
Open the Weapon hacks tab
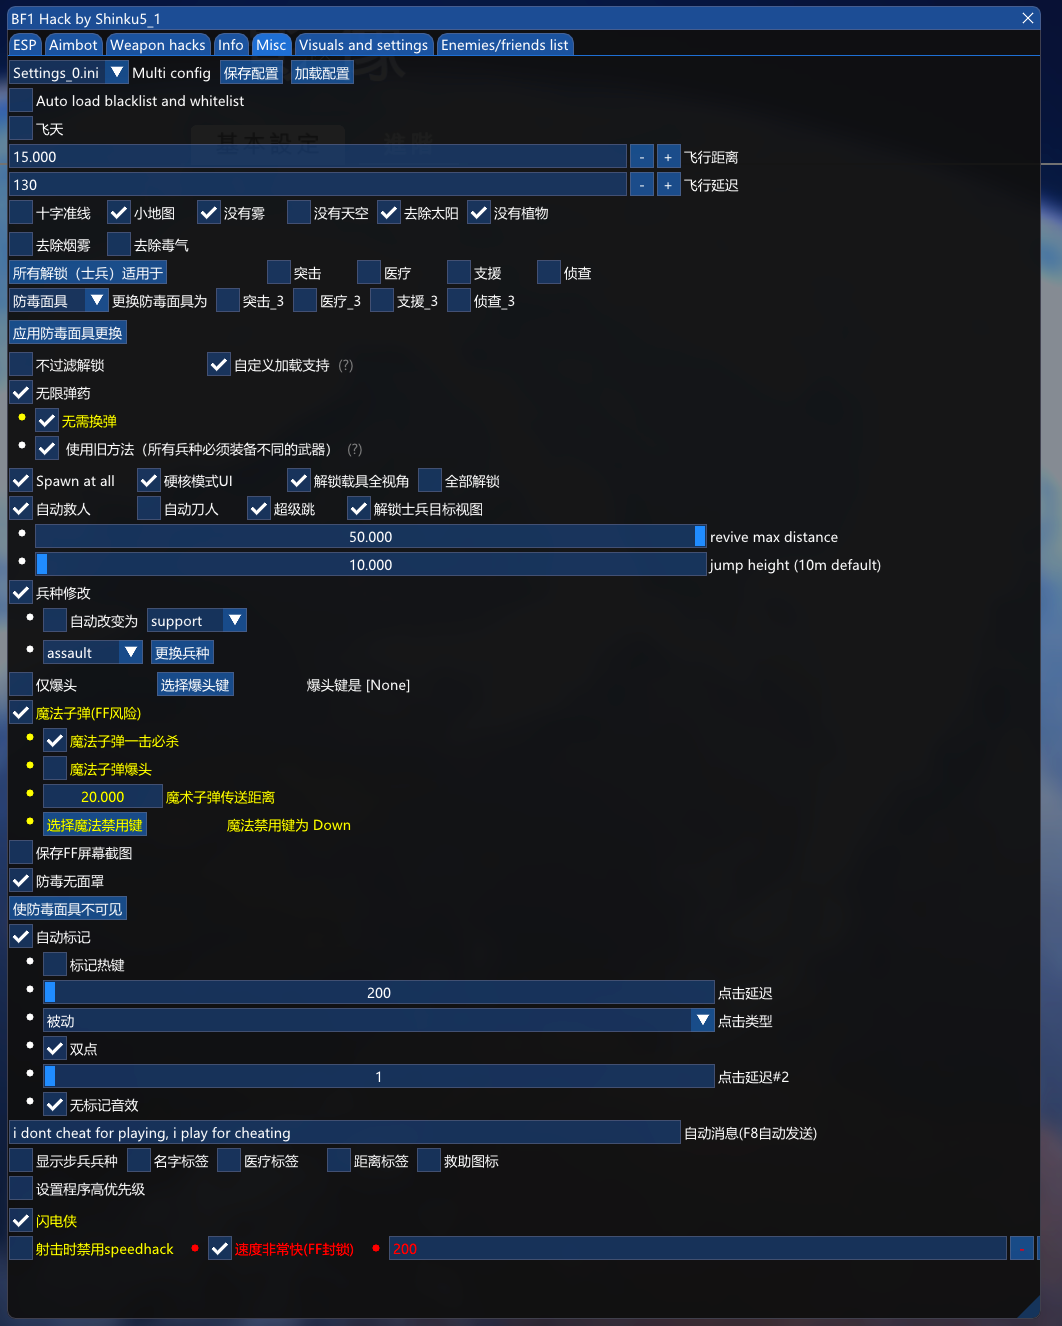pos(158,45)
